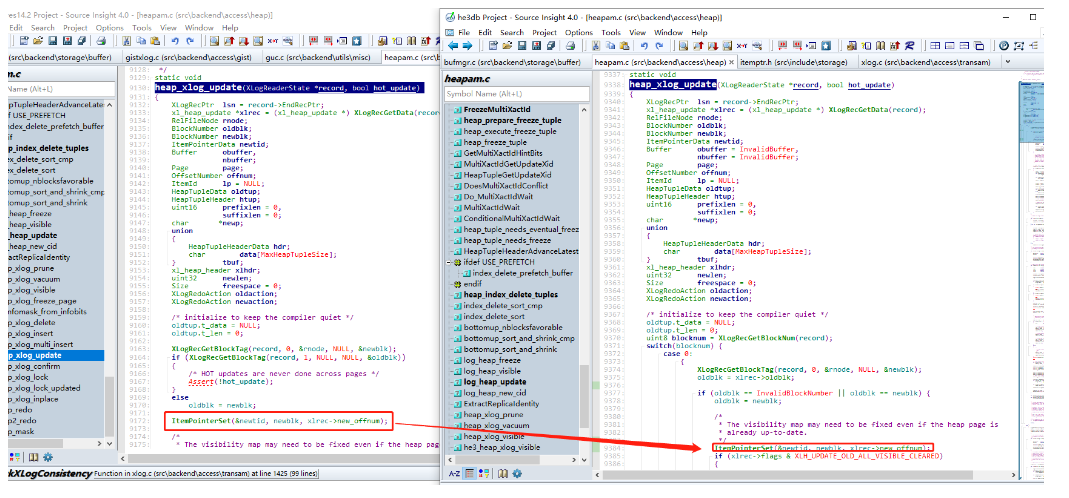The width and height of the screenshot is (1069, 498).
Task: Select ExtractReplicaIdentity in he3db symbol list
Action: (501, 404)
